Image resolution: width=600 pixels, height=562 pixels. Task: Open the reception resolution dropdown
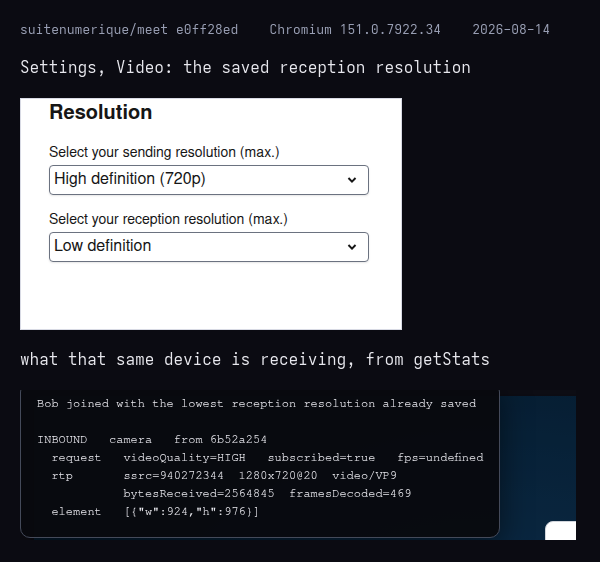coord(209,247)
